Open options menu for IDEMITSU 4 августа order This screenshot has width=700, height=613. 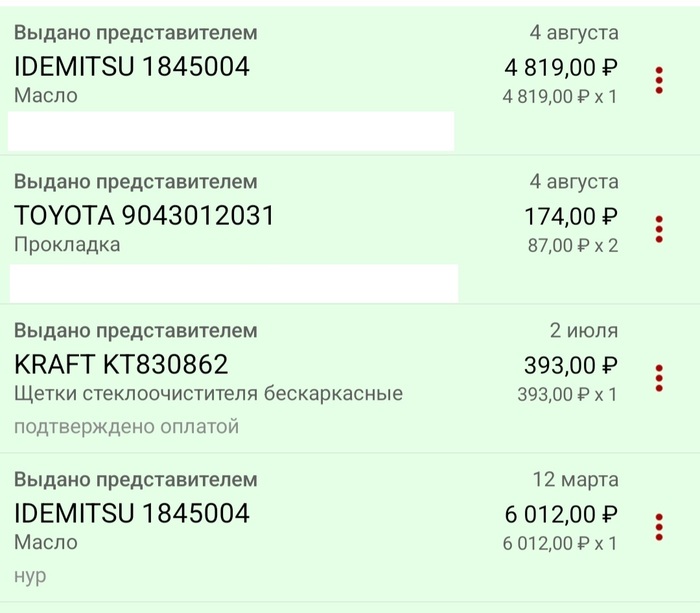pyautogui.click(x=659, y=80)
